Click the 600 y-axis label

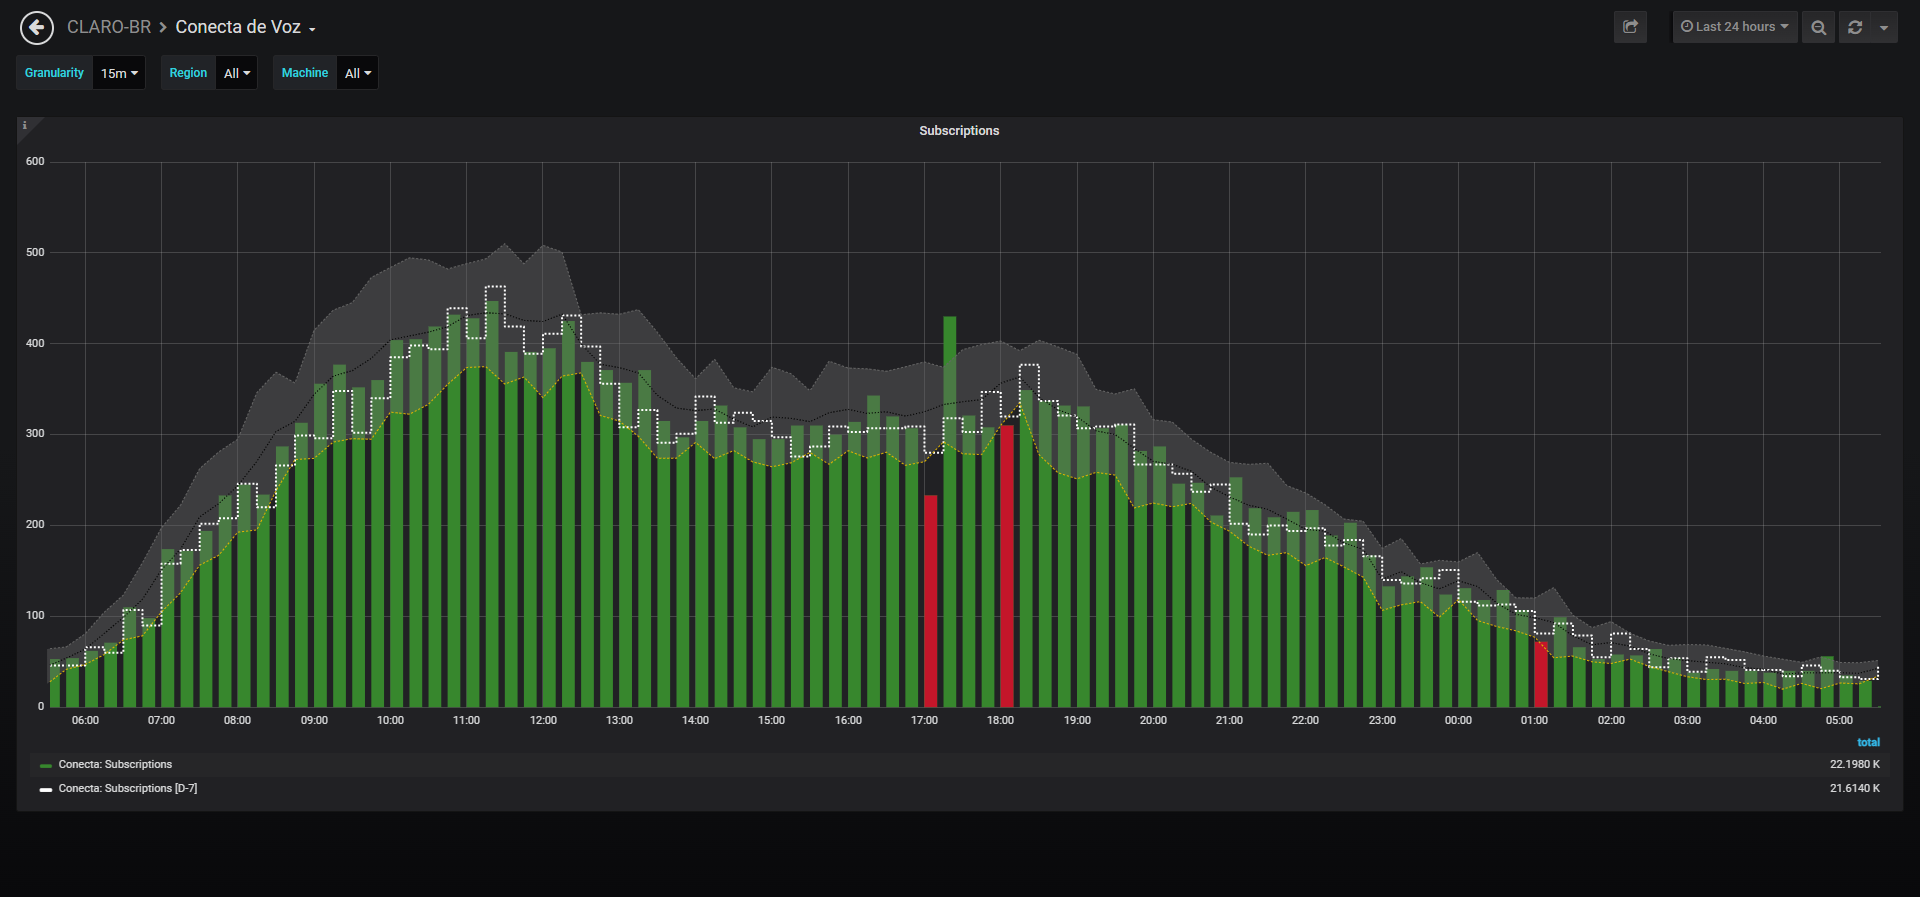pyautogui.click(x=35, y=162)
